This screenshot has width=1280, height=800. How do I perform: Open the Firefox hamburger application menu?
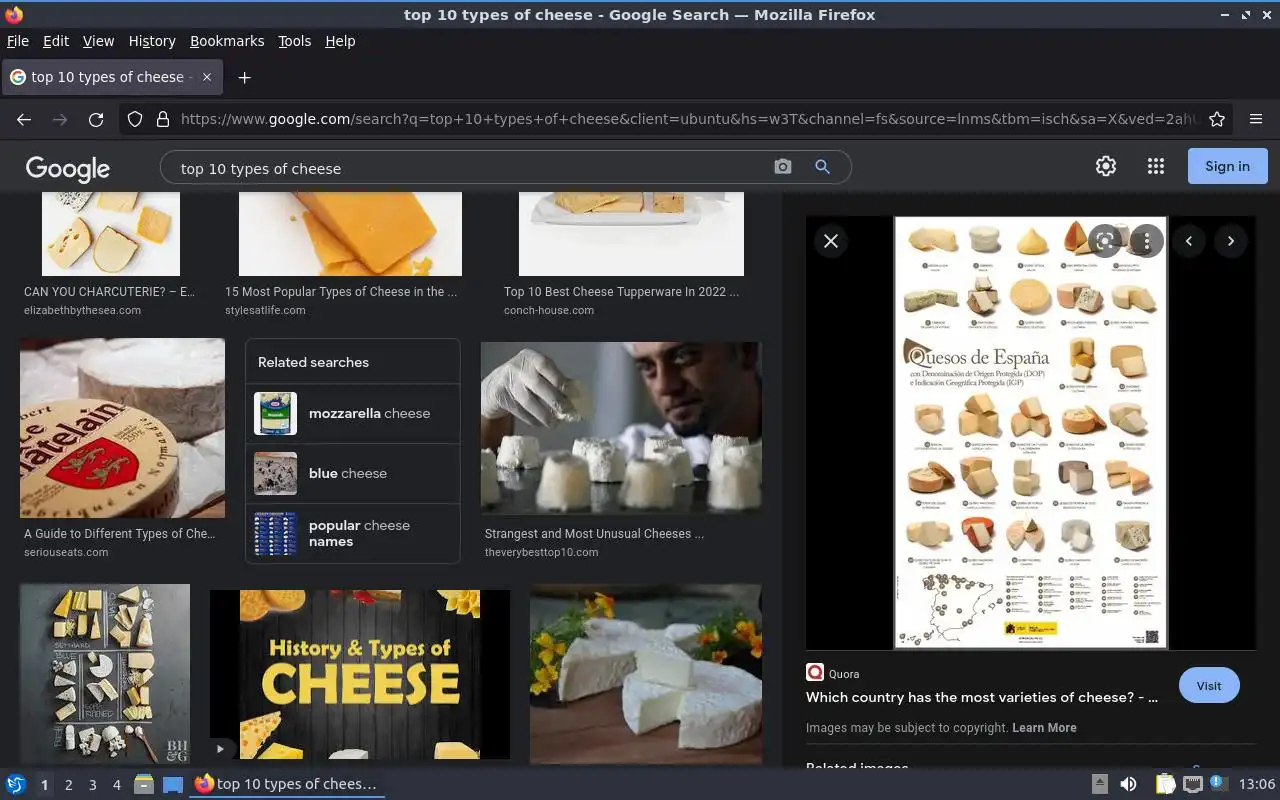click(x=1256, y=119)
